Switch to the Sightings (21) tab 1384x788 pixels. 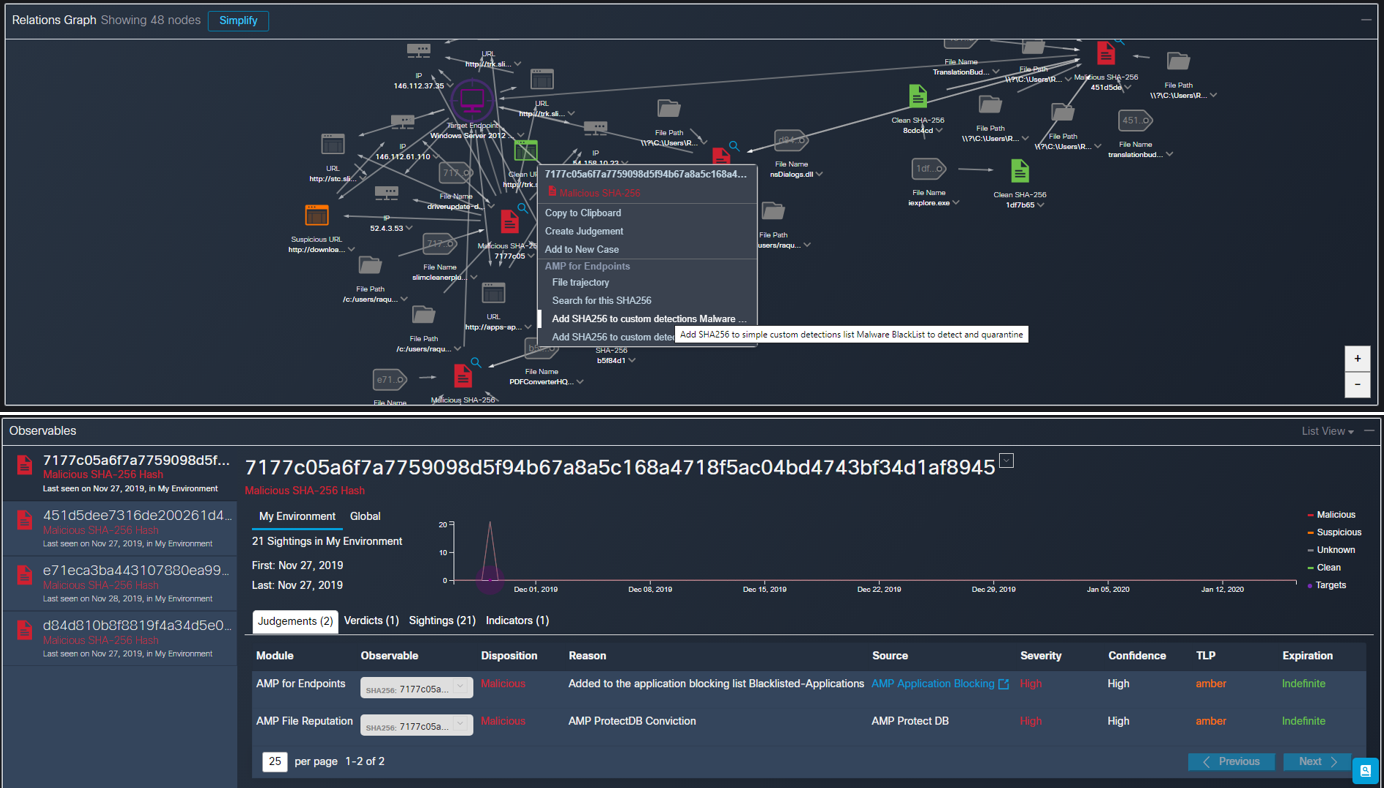pyautogui.click(x=442, y=621)
